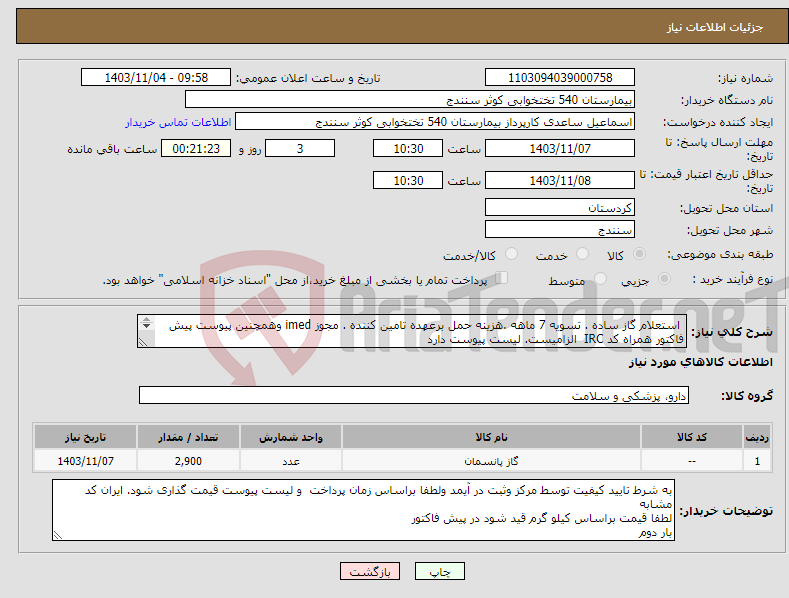Screen dimensions: 789x598
Task: Select the خدمت radio button
Action: [582, 254]
